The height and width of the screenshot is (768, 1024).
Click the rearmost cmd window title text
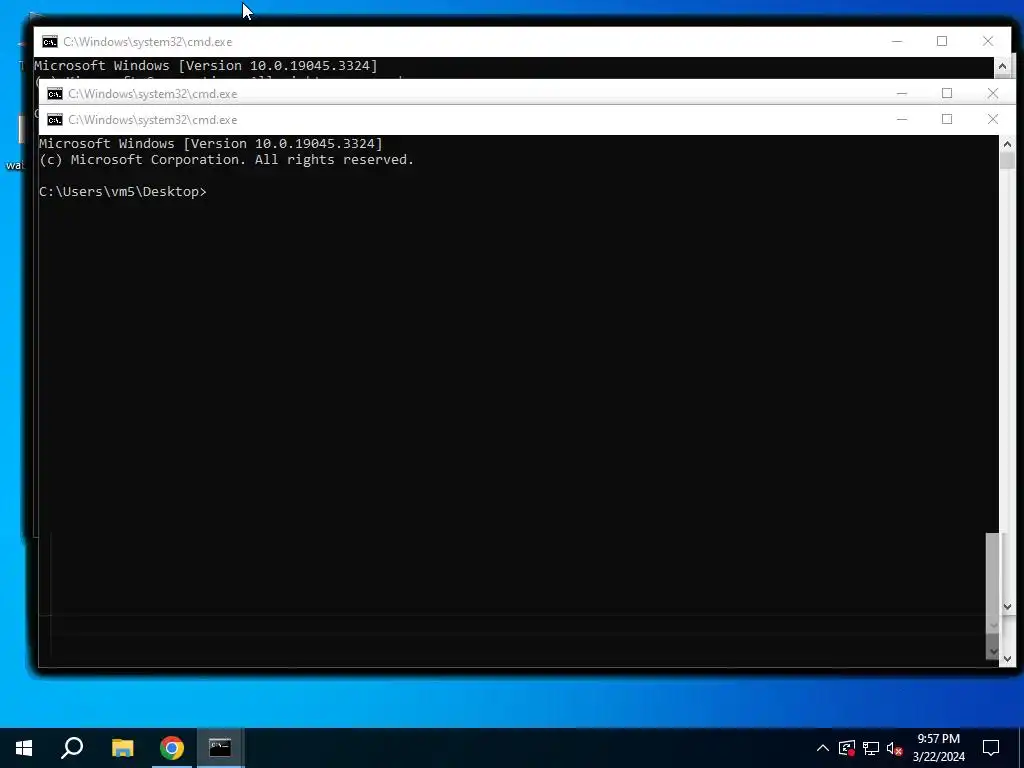(148, 42)
